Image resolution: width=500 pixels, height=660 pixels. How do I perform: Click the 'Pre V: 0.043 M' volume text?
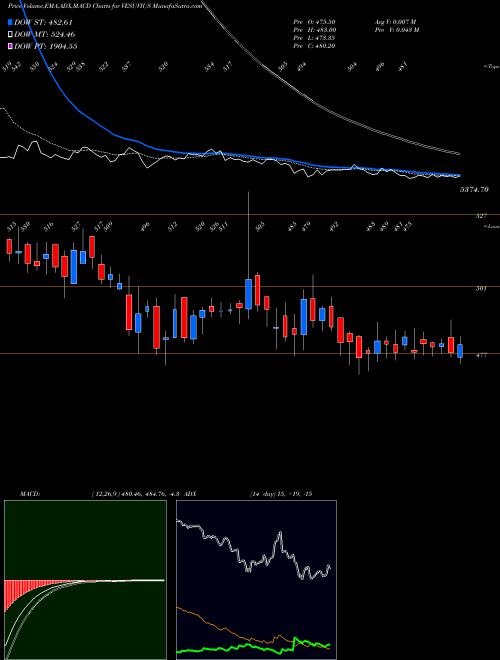pyautogui.click(x=396, y=30)
